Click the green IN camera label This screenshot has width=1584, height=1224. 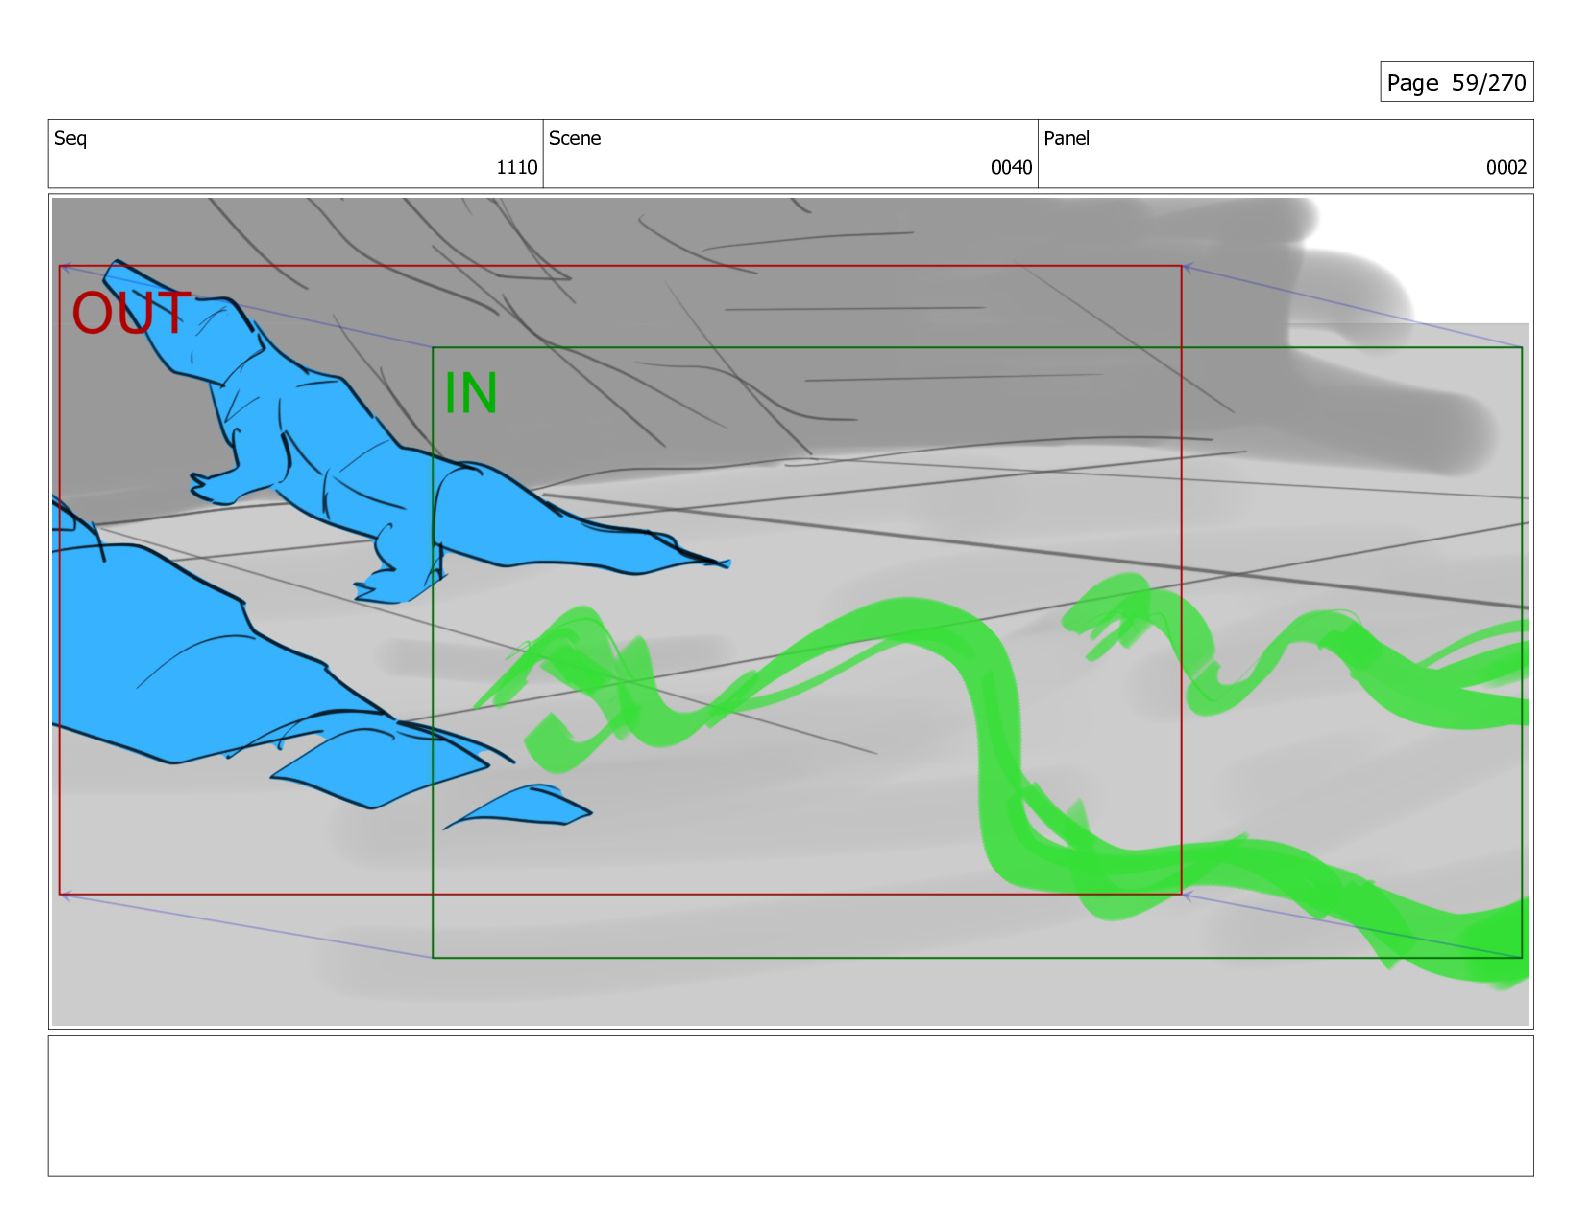pyautogui.click(x=470, y=393)
